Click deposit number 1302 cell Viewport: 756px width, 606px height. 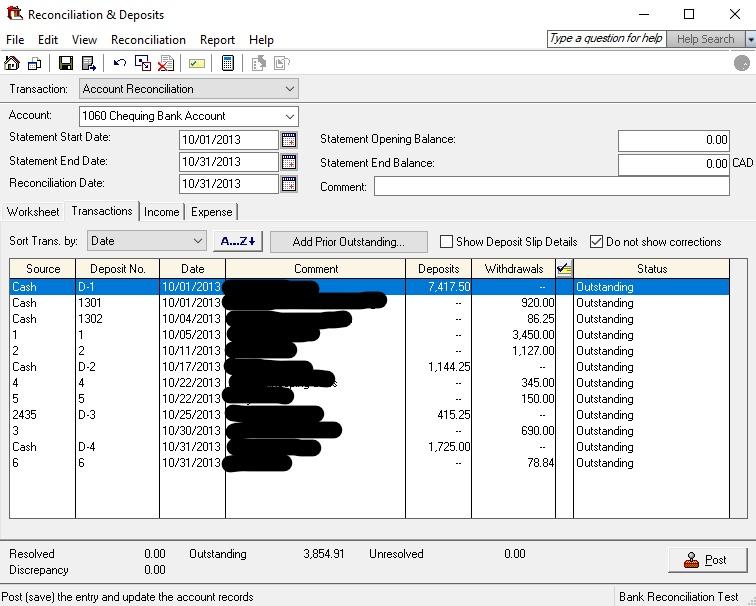tap(118, 319)
